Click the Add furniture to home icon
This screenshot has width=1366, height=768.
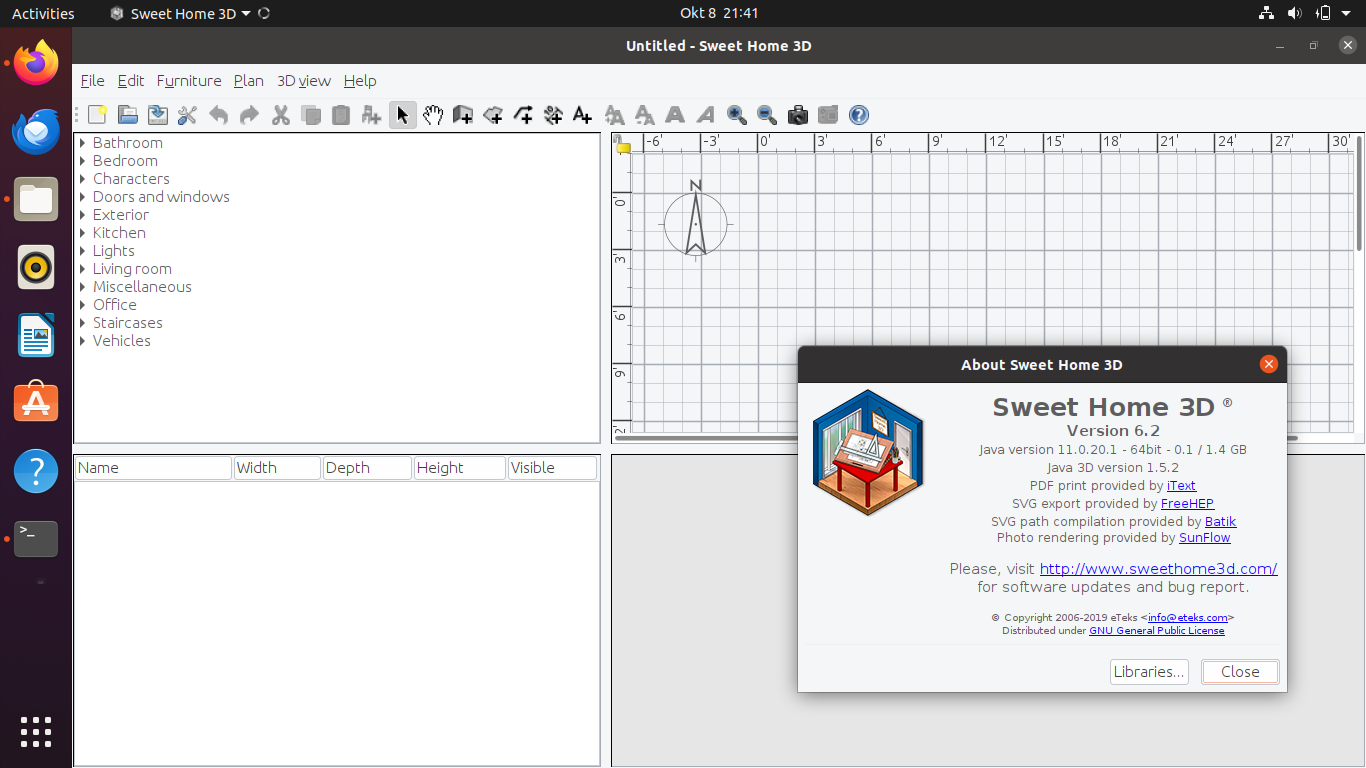point(371,115)
